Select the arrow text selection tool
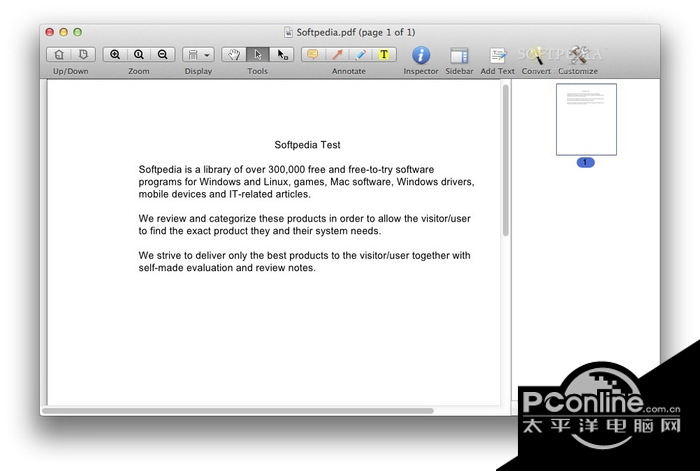This screenshot has width=700, height=471. (258, 54)
